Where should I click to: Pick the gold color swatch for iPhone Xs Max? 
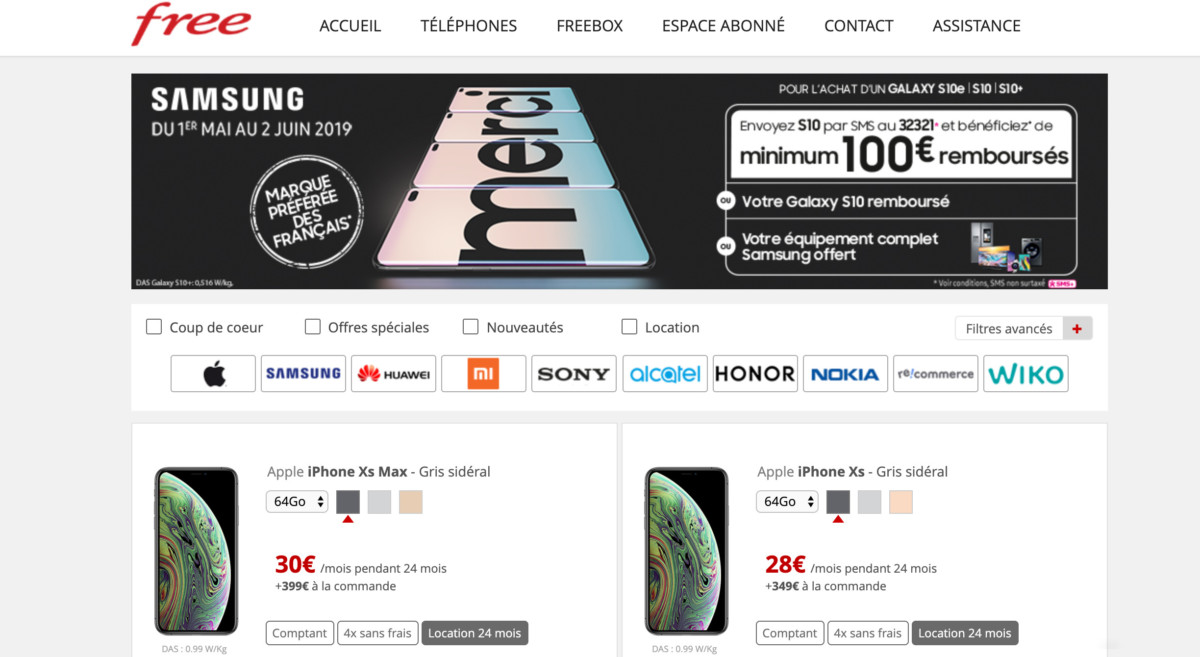[x=411, y=502]
